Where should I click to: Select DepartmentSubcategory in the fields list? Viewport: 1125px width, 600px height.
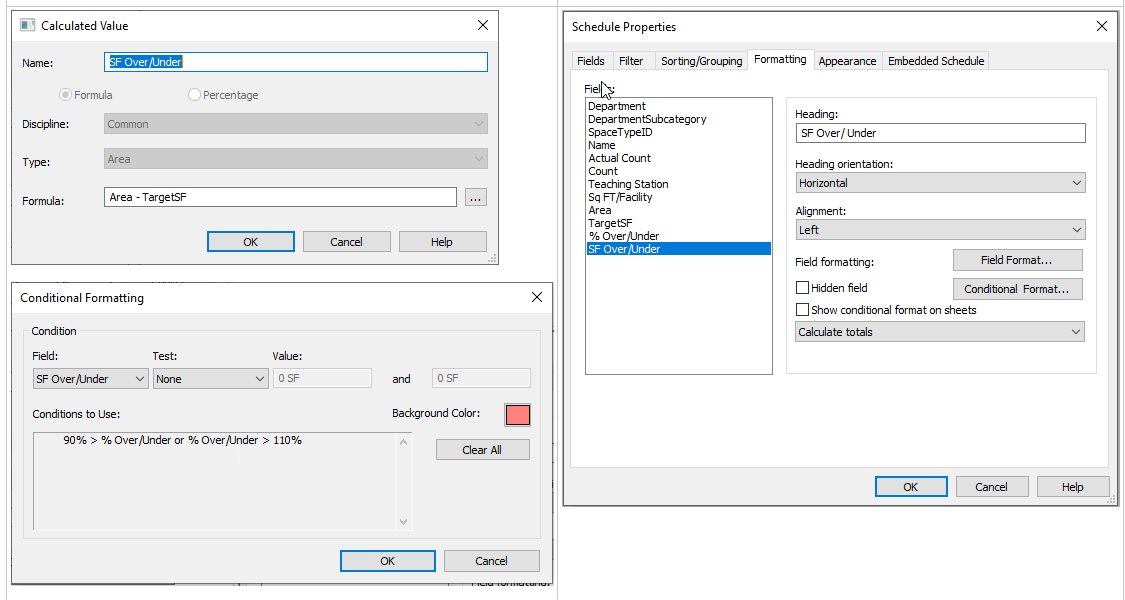pyautogui.click(x=647, y=119)
